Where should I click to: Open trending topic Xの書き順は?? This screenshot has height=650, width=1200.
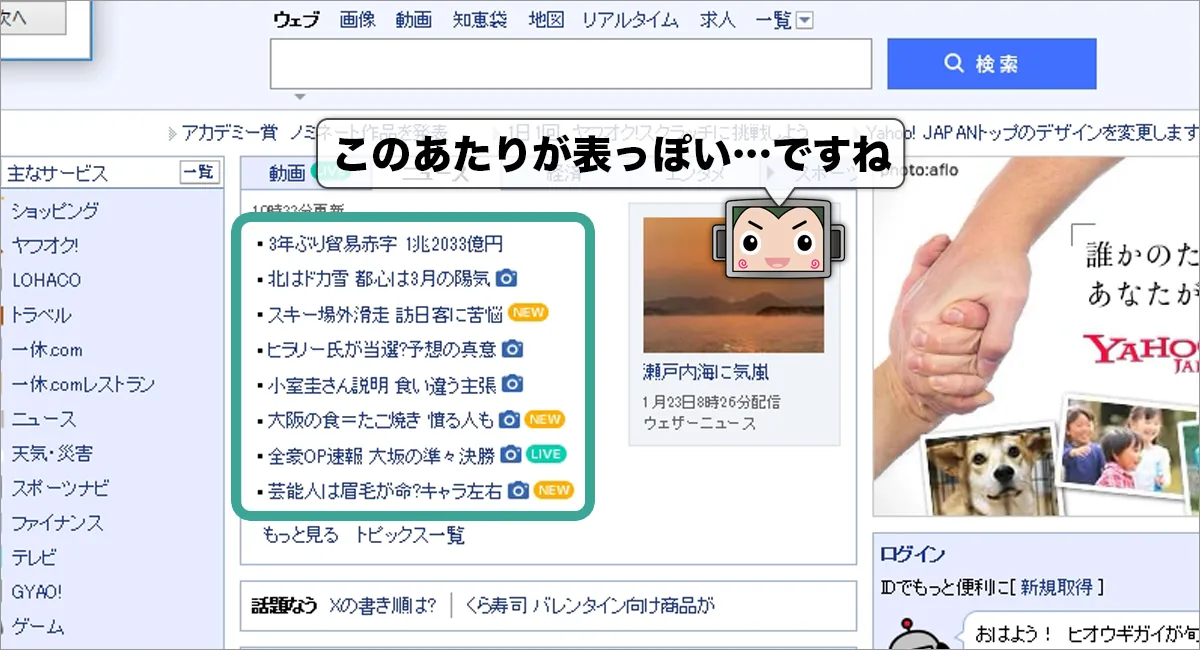383,606
